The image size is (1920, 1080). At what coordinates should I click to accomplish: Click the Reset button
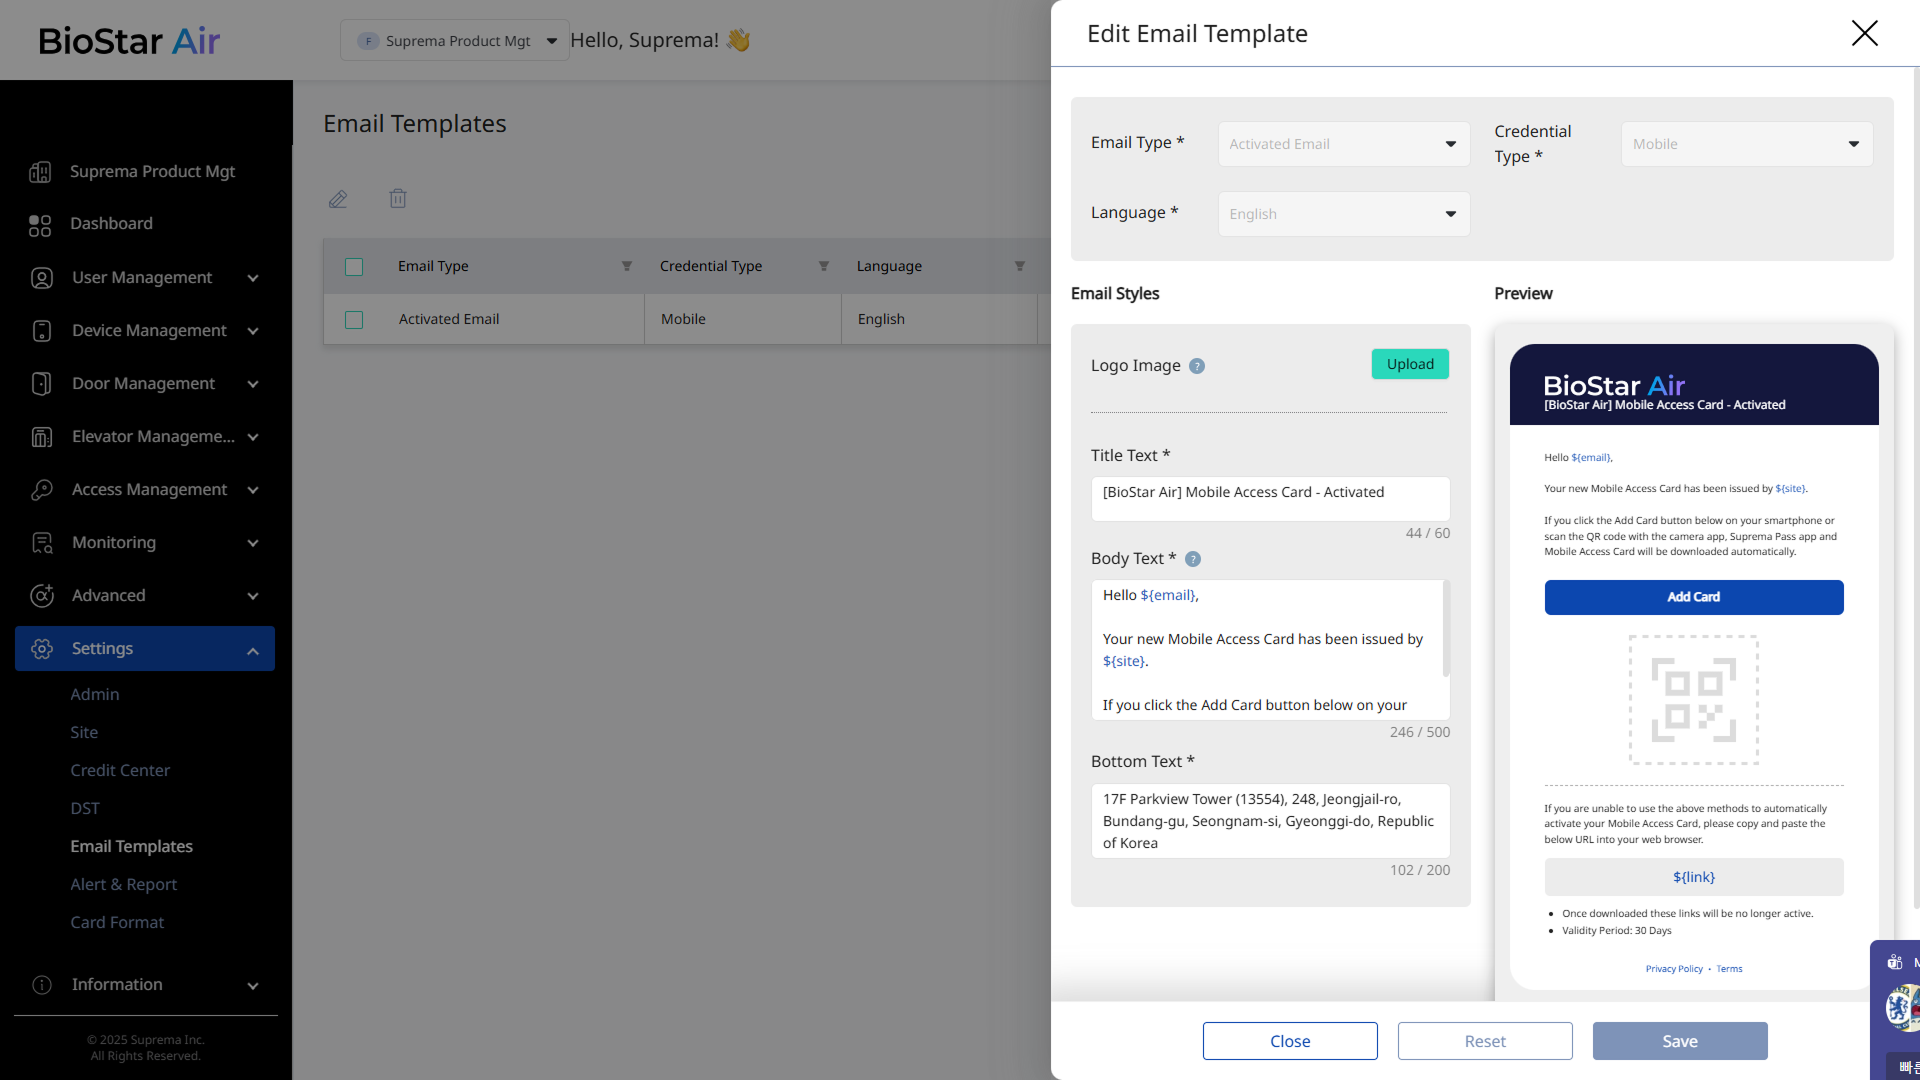[1485, 1041]
